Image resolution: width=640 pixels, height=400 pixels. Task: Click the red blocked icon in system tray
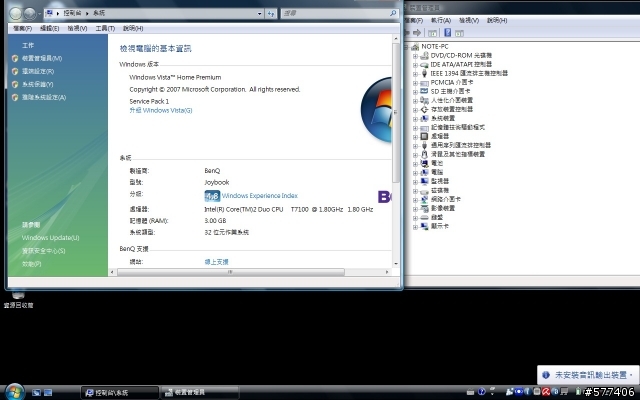546,392
